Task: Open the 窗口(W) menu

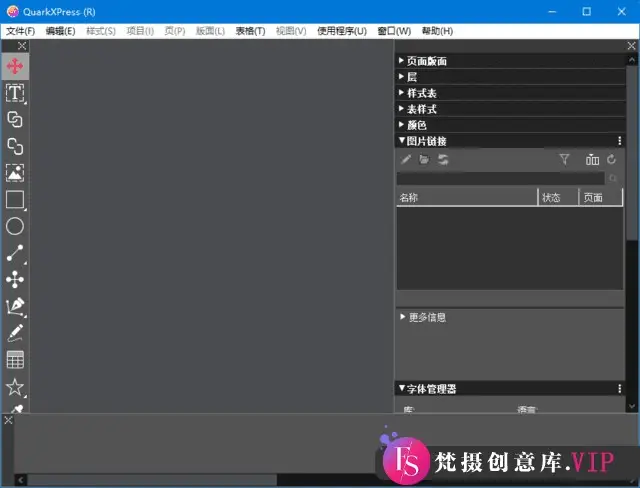Action: point(394,31)
